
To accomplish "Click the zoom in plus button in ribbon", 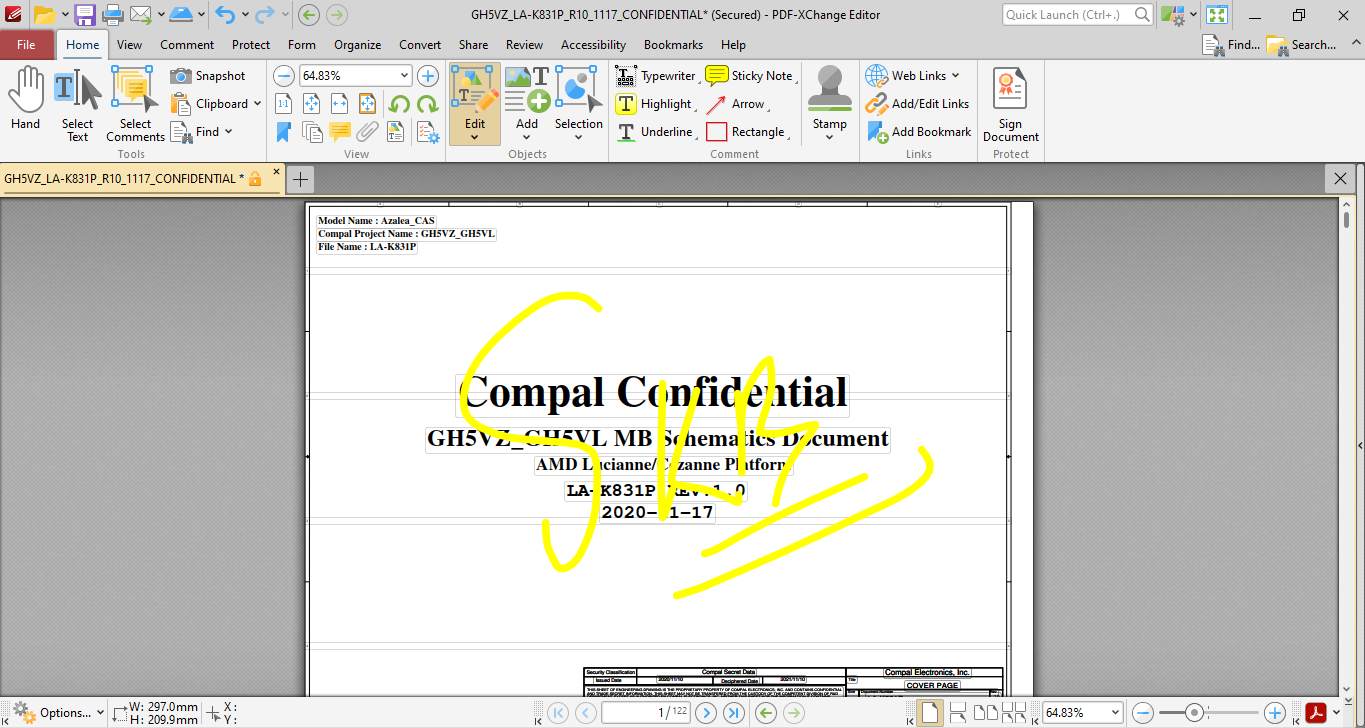I will [428, 76].
